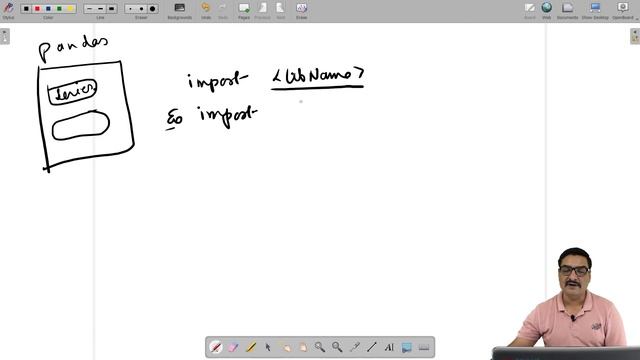Select the thick line width
640x360 pixels.
tap(111, 9)
